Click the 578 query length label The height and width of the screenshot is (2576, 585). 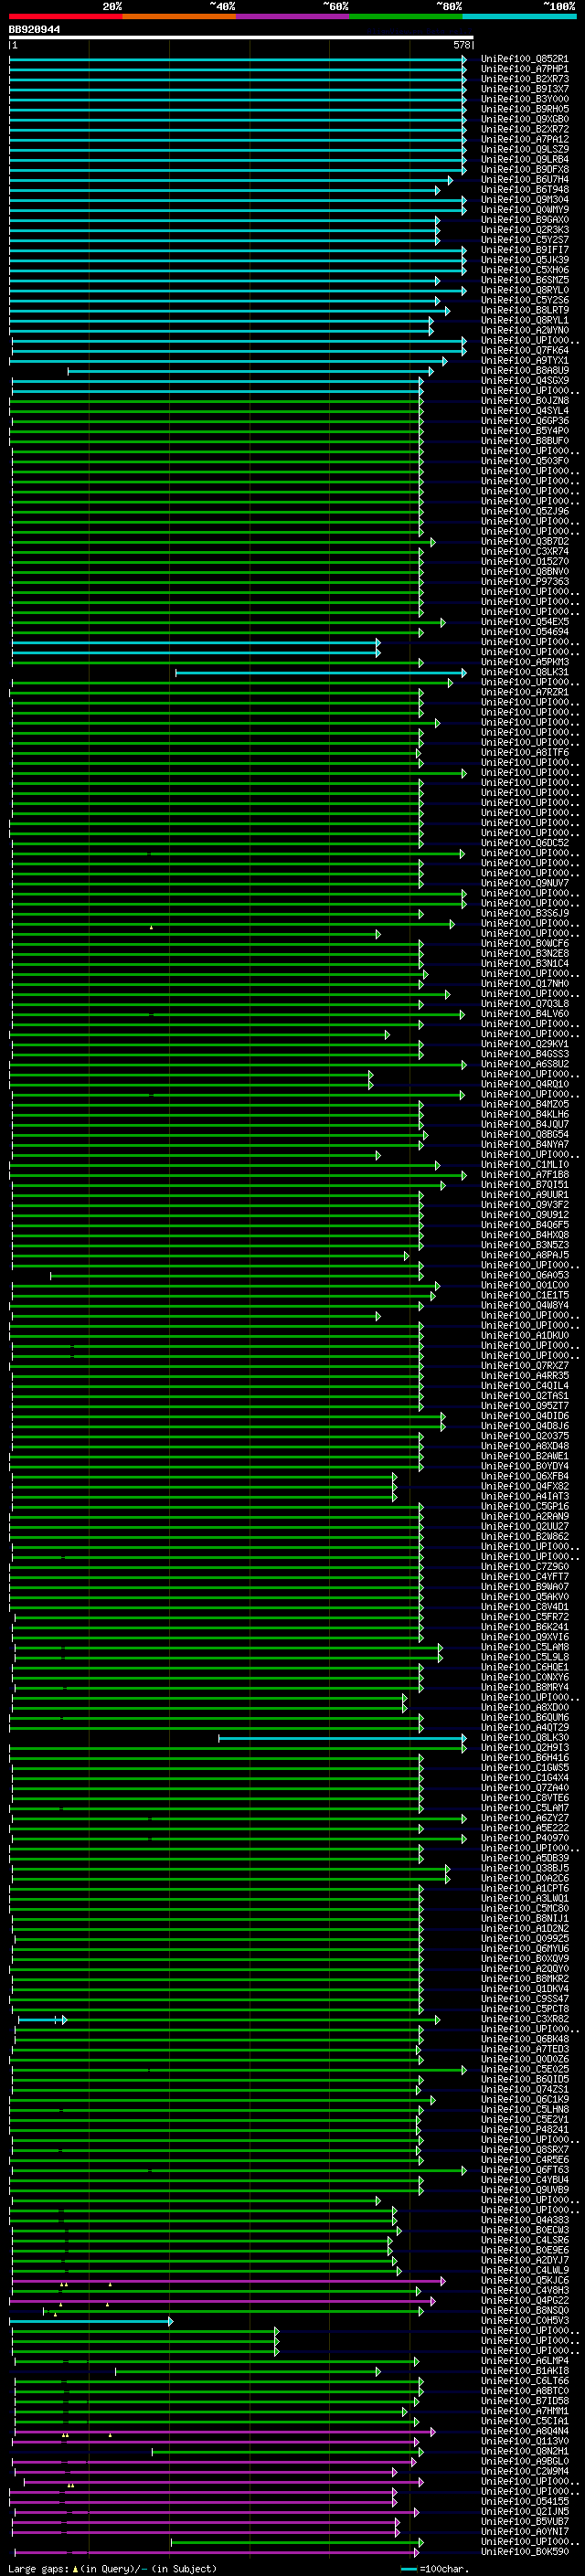[462, 45]
